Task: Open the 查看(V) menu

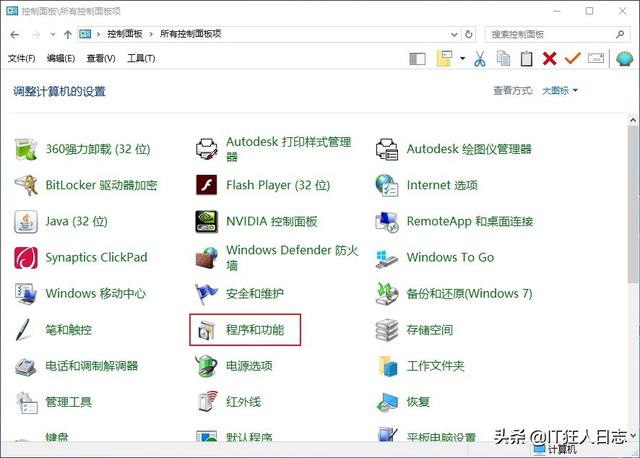Action: pos(101,58)
